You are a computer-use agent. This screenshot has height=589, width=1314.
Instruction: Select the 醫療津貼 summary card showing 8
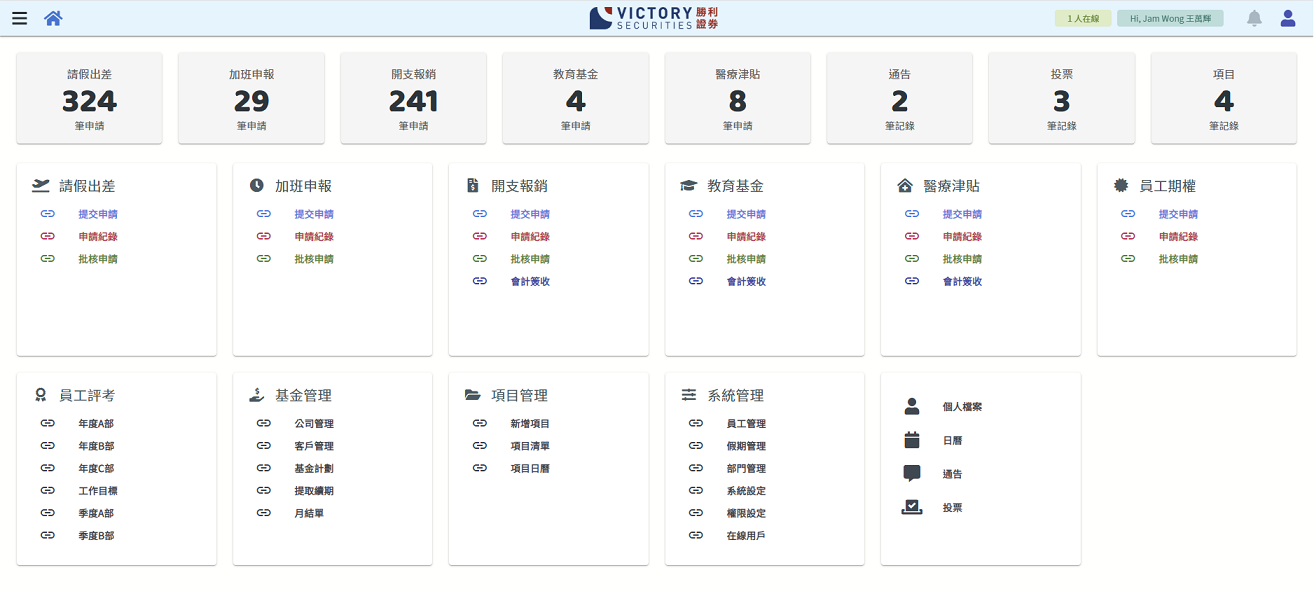click(737, 99)
